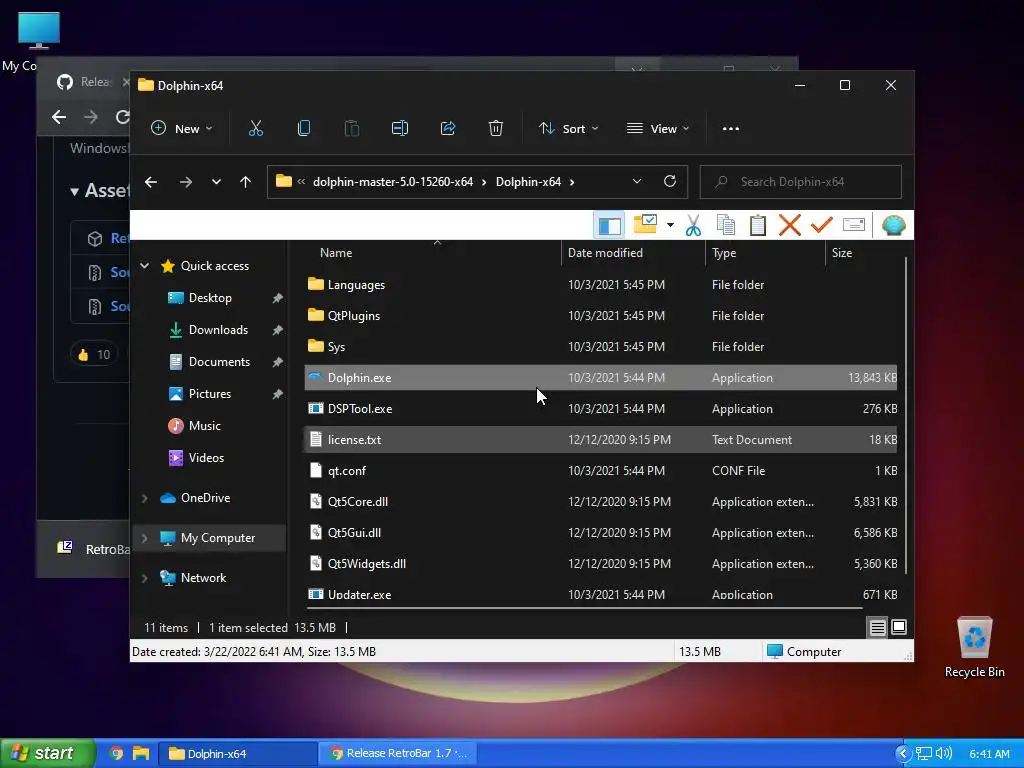The image size is (1024, 768).
Task: Click the Paste icon in Explorer ribbon
Action: point(351,128)
